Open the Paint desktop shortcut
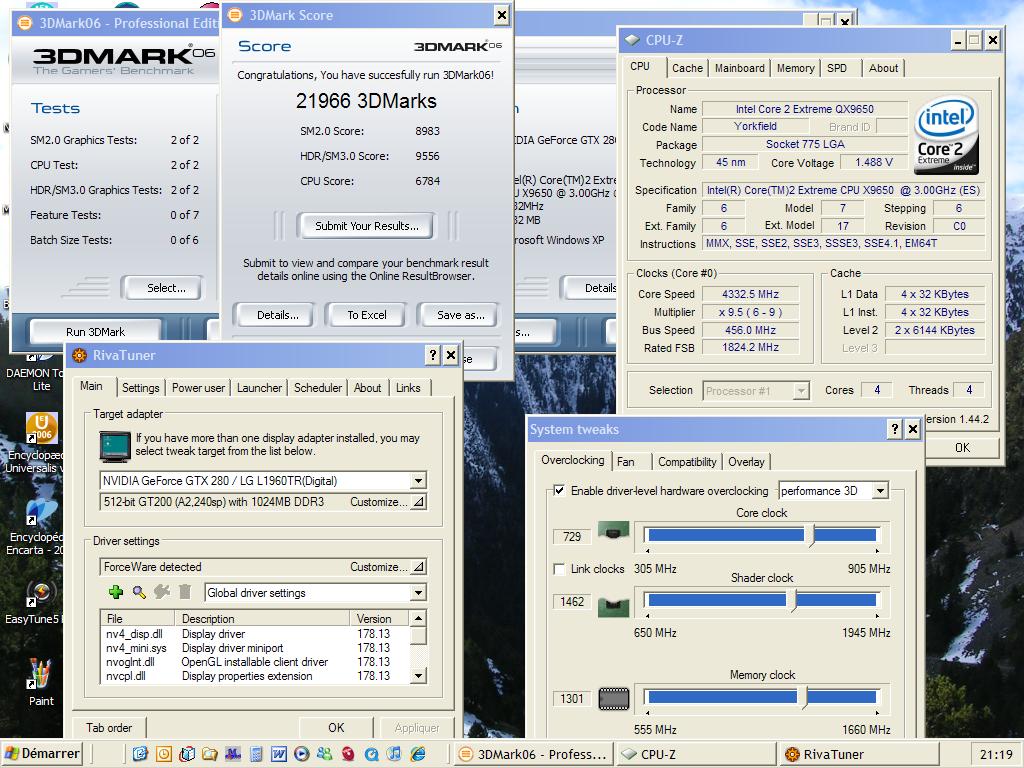 pos(41,682)
